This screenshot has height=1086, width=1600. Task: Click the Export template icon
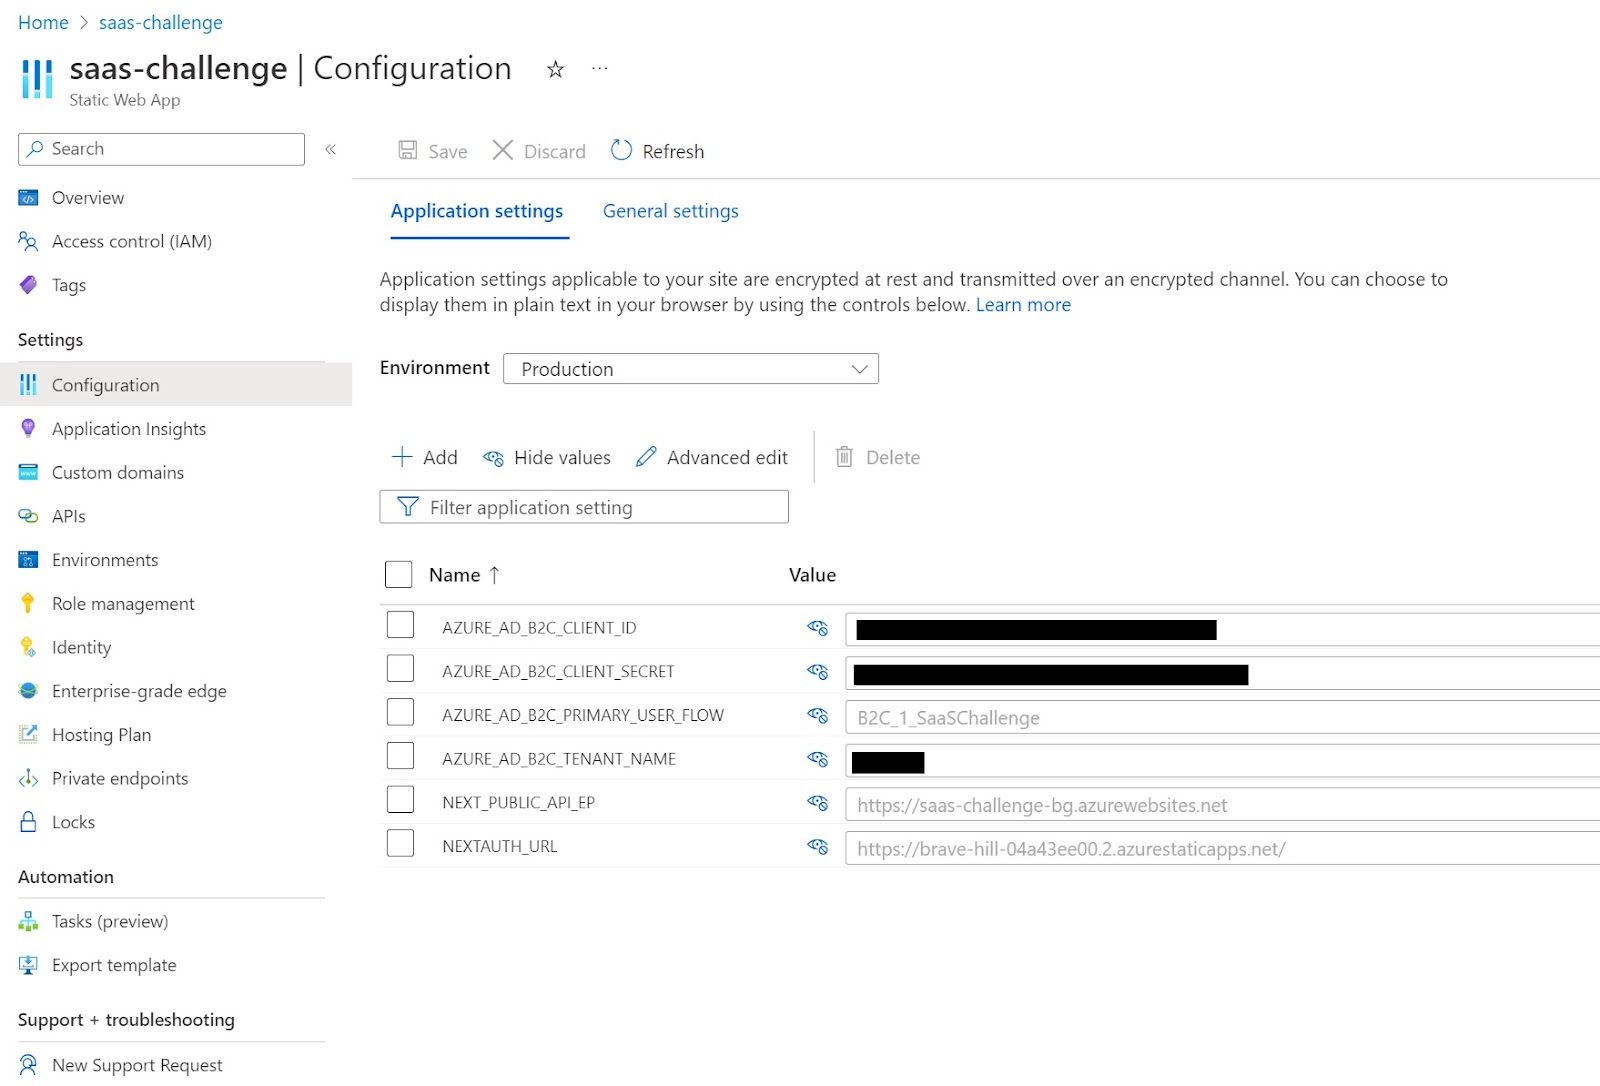pyautogui.click(x=28, y=965)
